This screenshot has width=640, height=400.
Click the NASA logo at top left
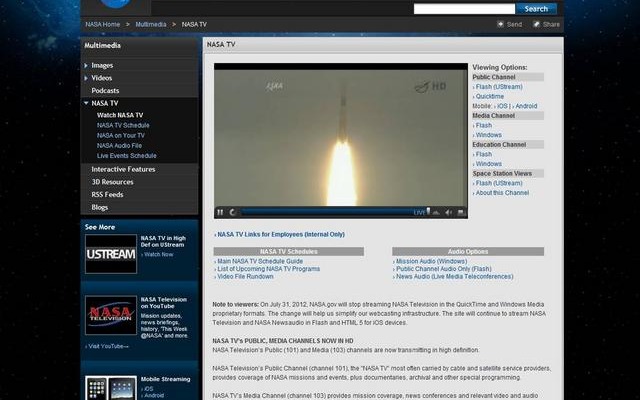pos(116,3)
